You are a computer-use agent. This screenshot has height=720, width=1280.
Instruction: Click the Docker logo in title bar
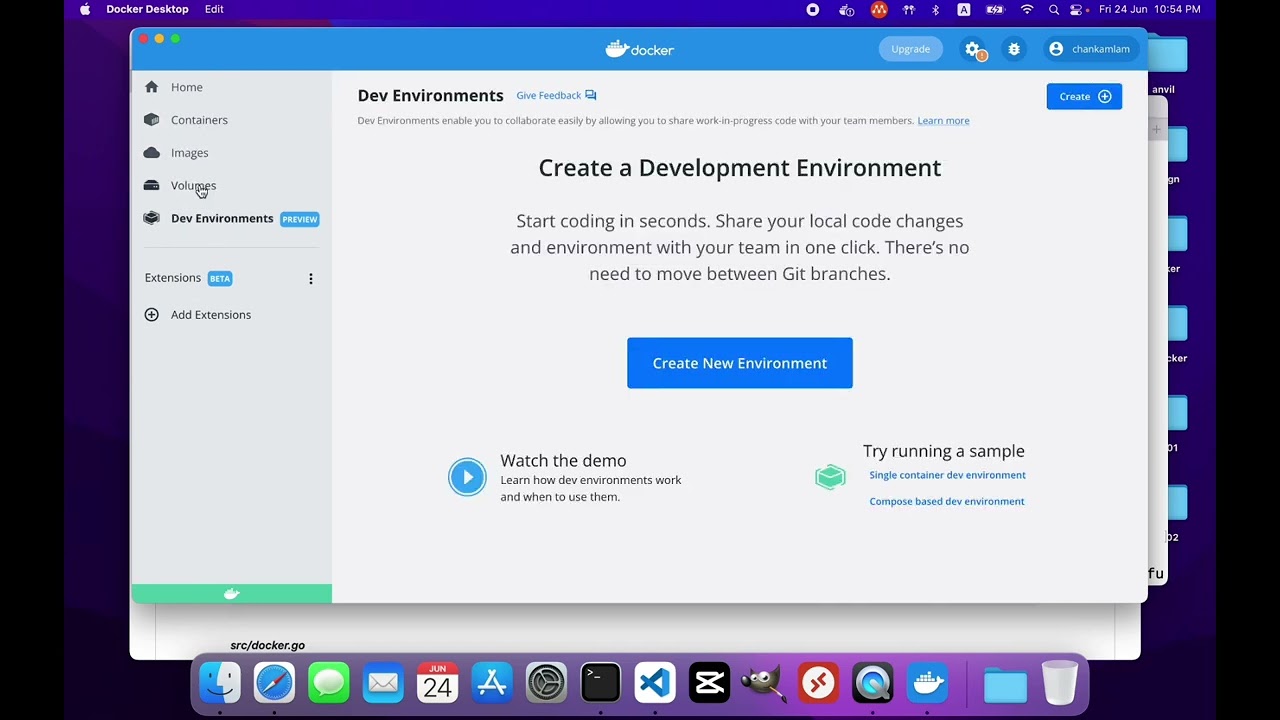click(640, 49)
